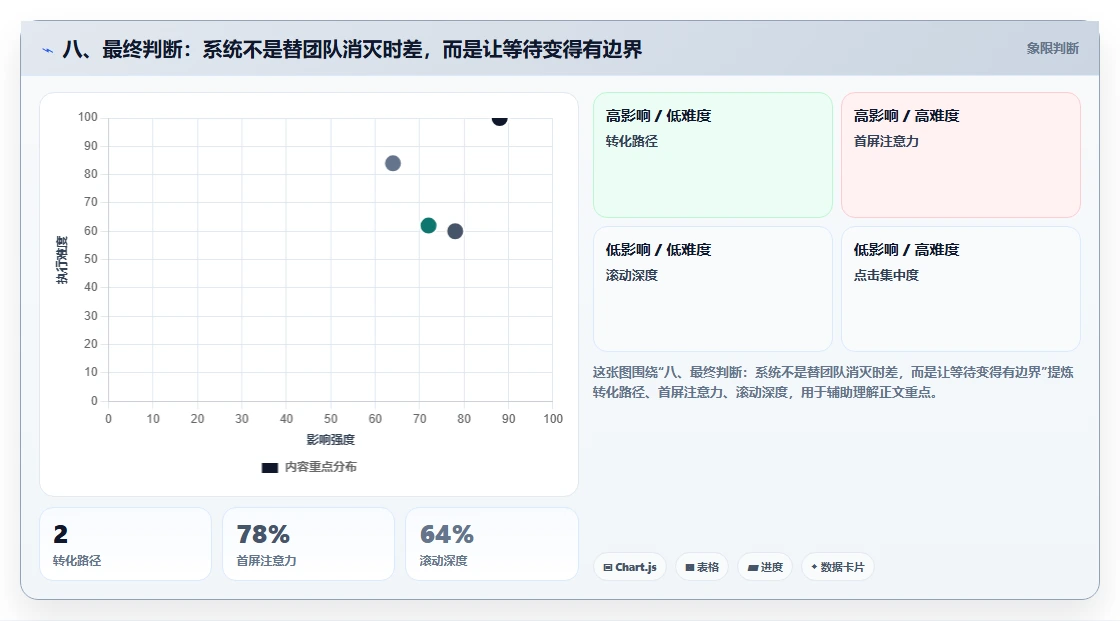Toggle the 内容重点分布 legend entry

click(x=309, y=467)
